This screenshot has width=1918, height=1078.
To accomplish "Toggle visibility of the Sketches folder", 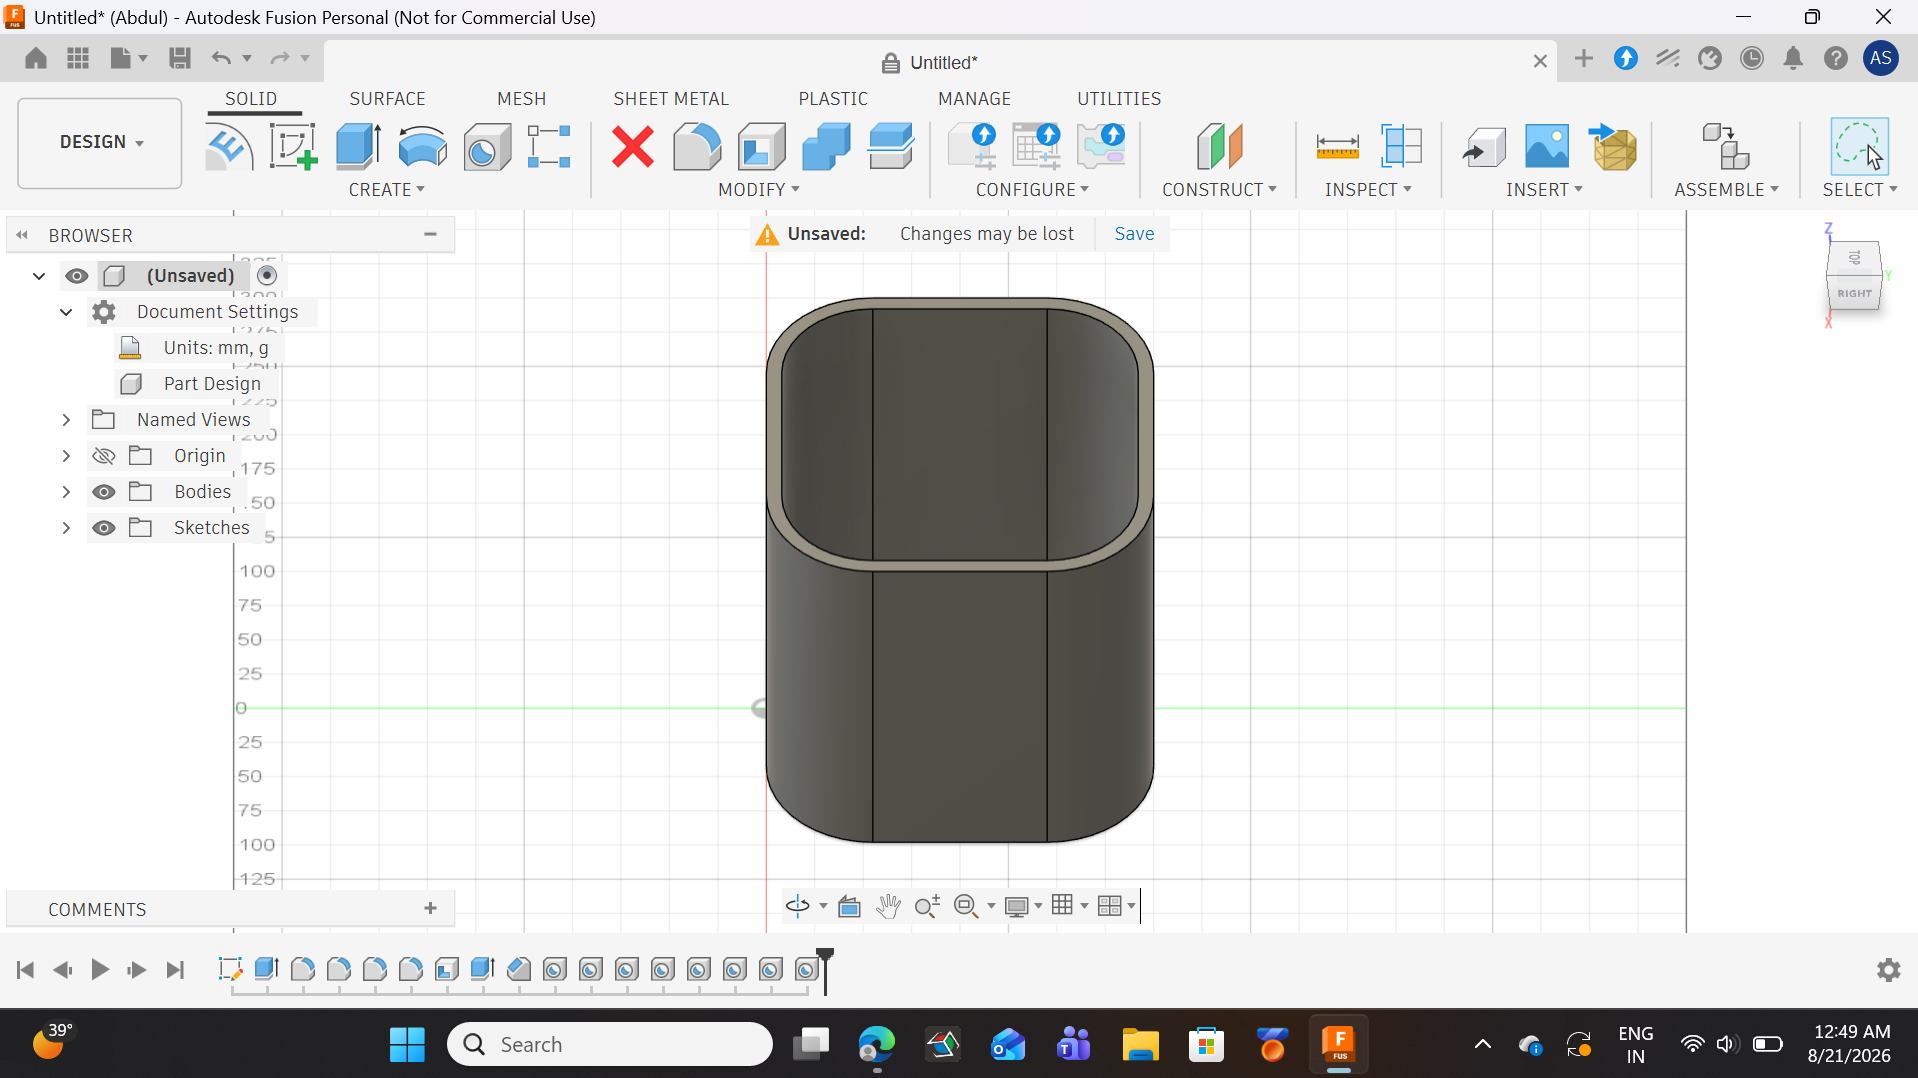I will coord(104,528).
